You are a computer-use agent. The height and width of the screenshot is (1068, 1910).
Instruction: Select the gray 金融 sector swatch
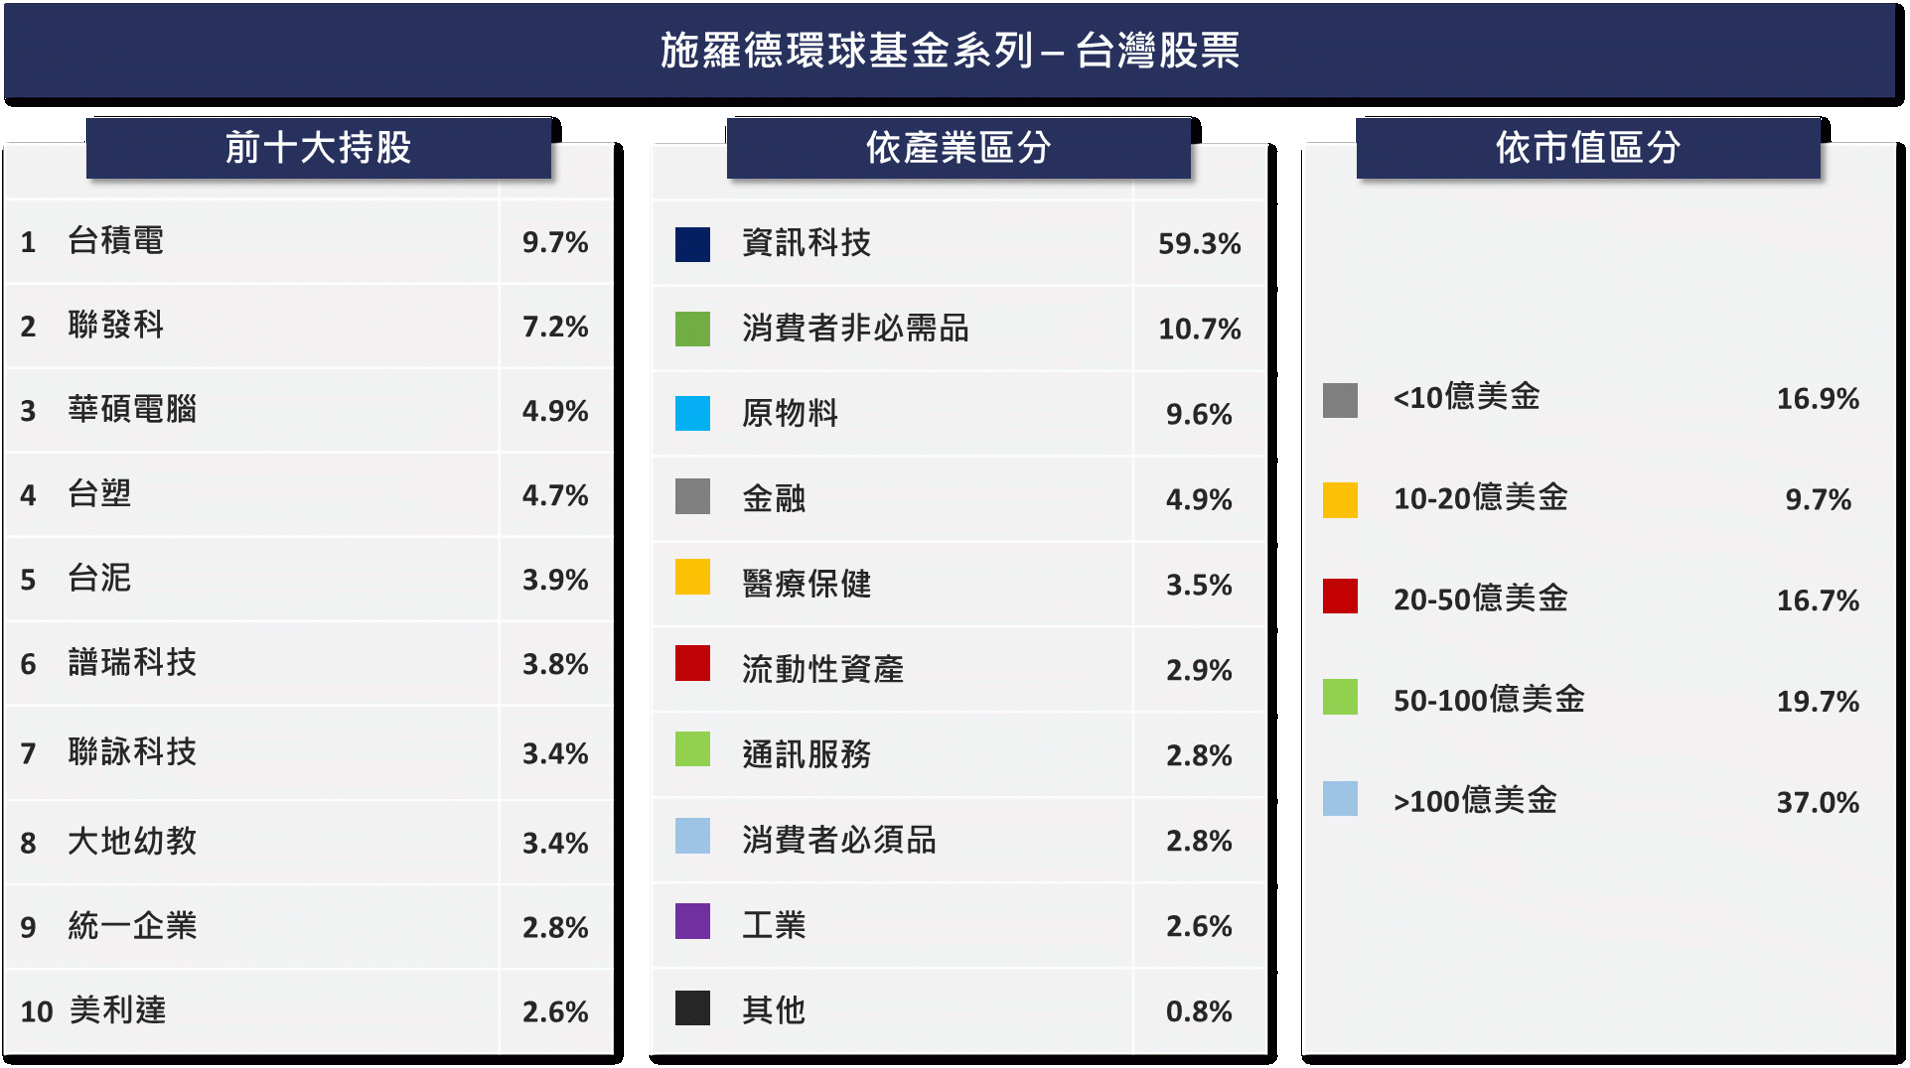(x=692, y=496)
